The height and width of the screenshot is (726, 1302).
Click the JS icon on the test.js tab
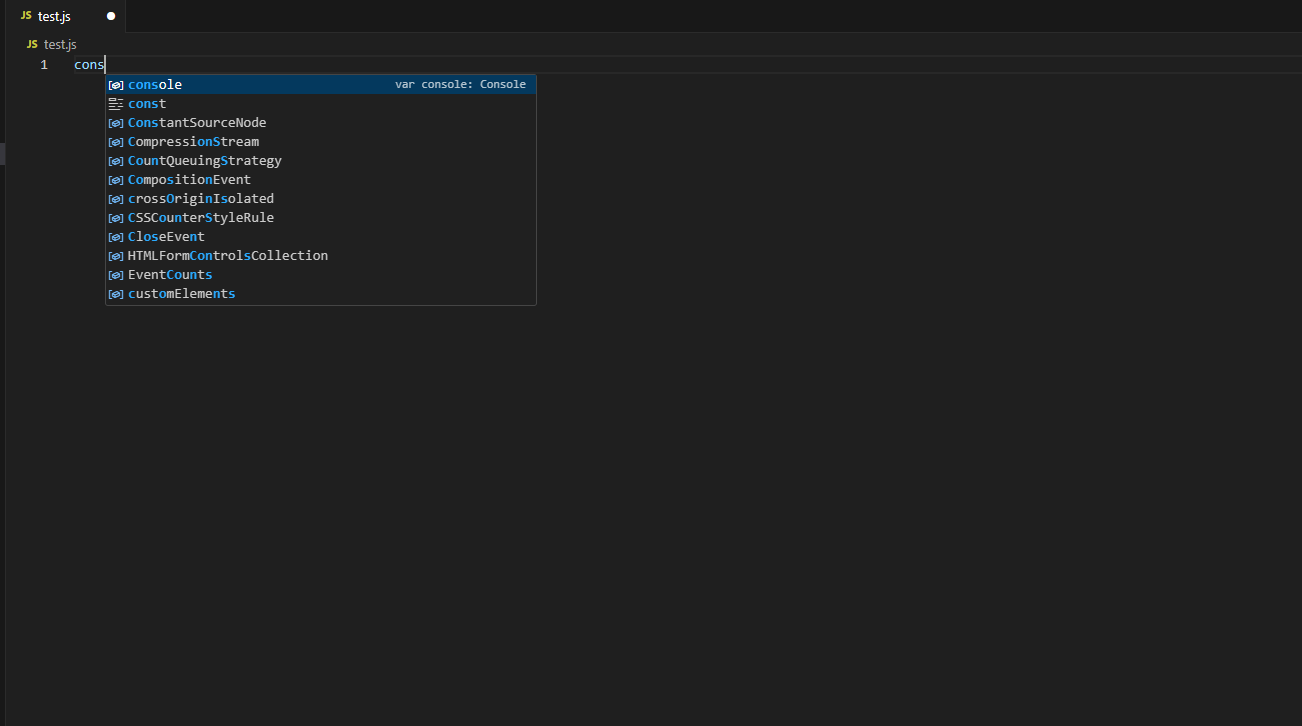click(x=26, y=16)
